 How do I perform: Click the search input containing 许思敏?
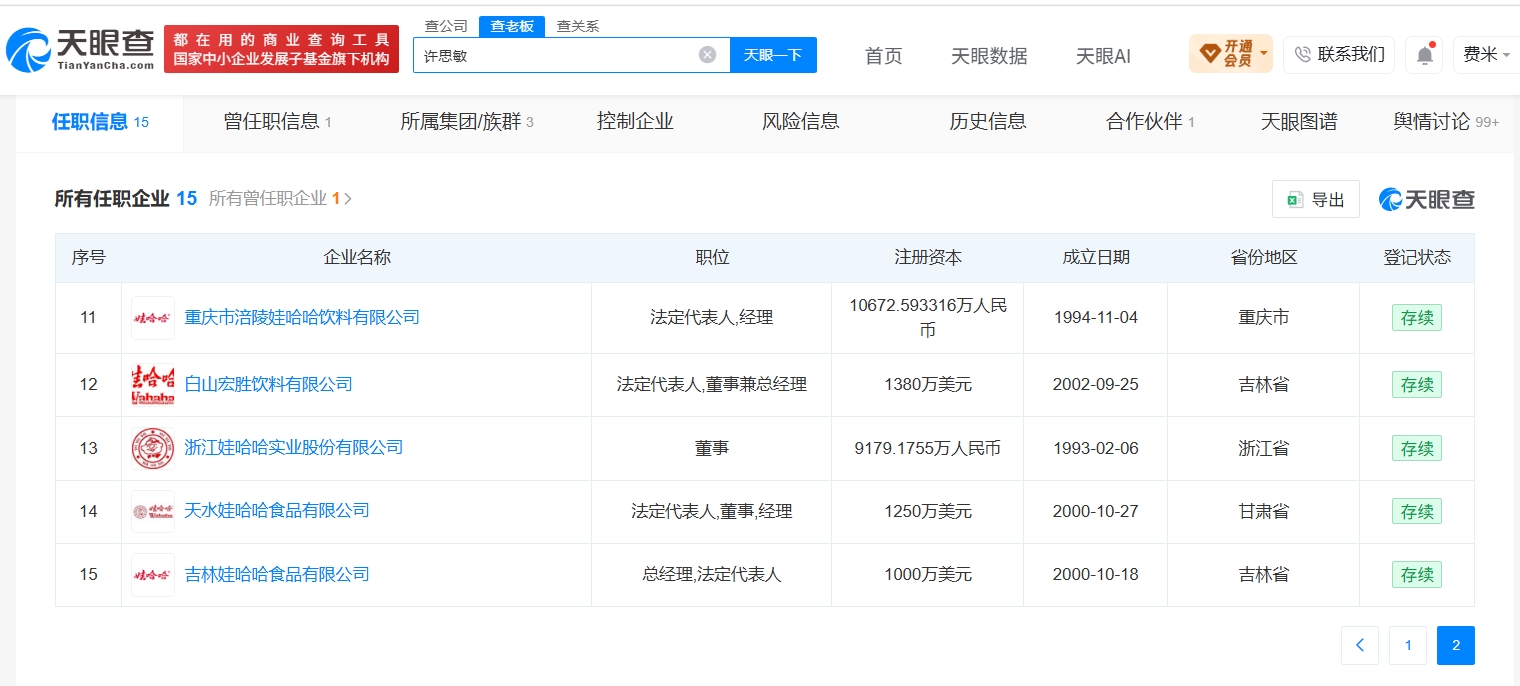(x=556, y=55)
